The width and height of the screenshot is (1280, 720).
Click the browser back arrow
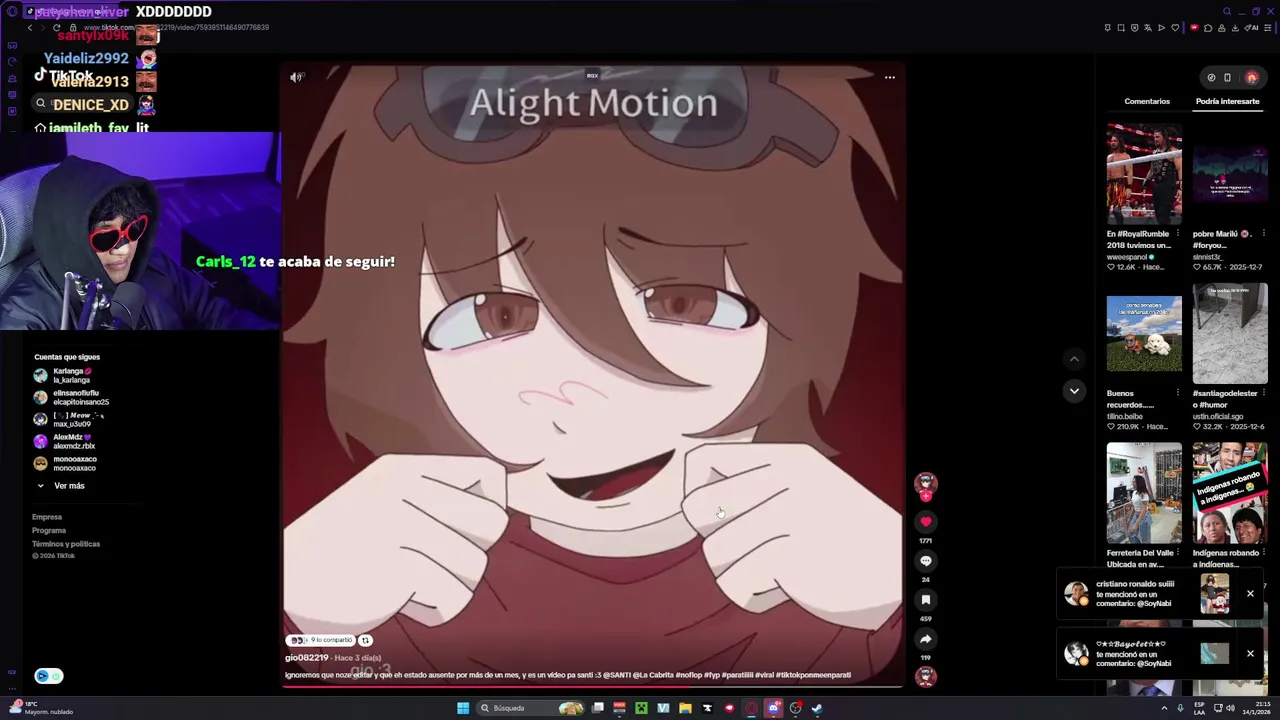tap(29, 28)
